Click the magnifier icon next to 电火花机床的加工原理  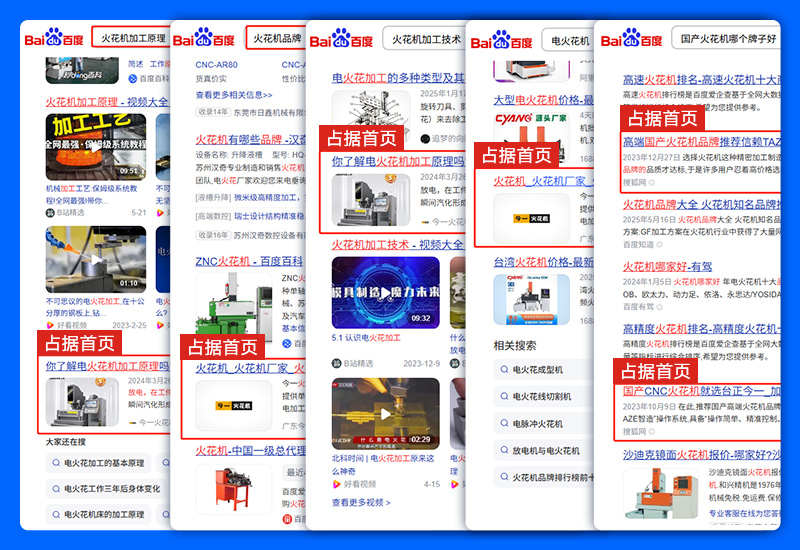click(x=56, y=514)
